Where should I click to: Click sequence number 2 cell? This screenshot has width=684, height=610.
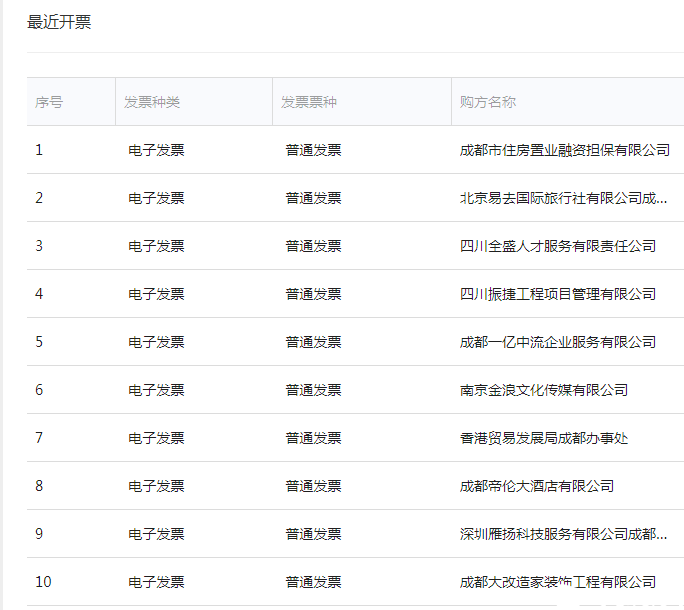point(39,198)
